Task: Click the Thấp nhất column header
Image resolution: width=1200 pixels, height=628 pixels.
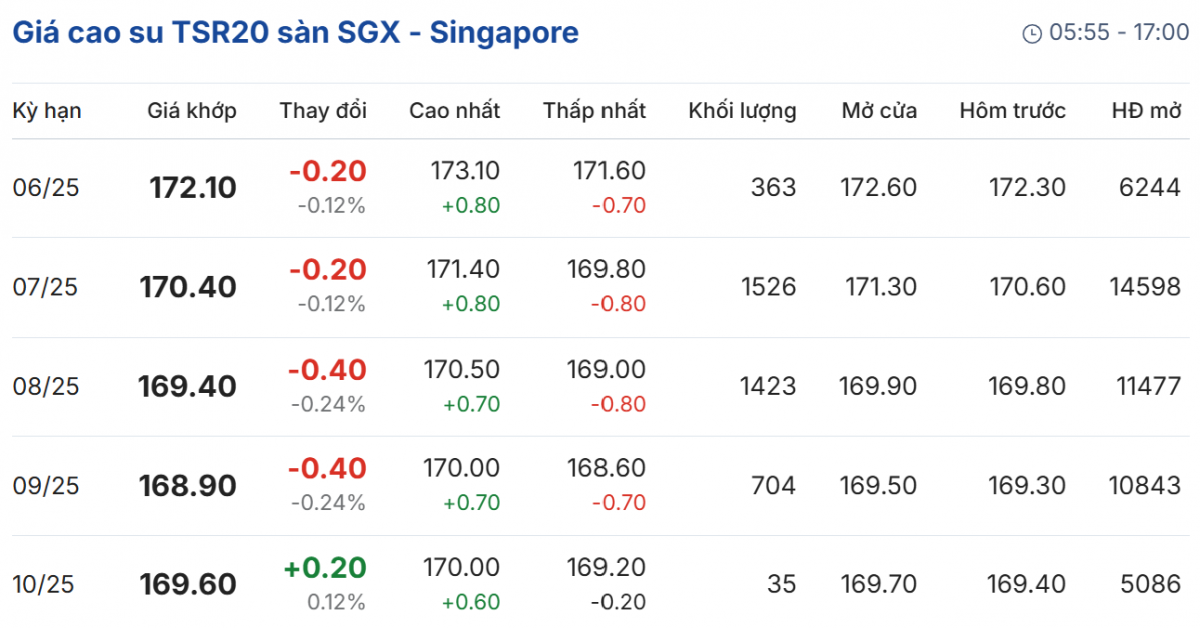Action: click(x=594, y=110)
